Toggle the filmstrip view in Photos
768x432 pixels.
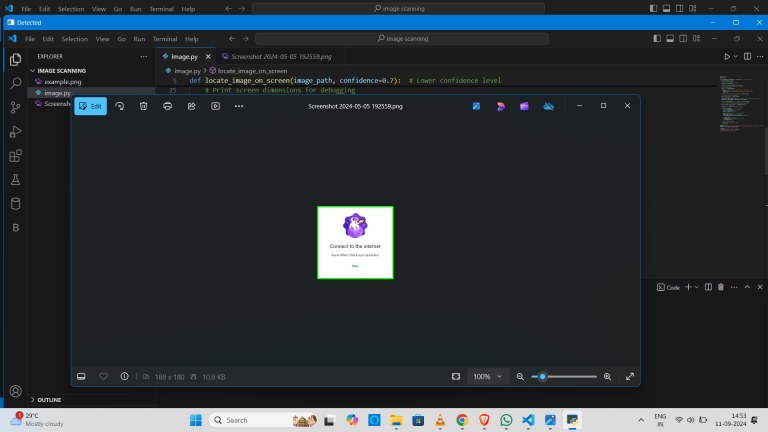tap(82, 376)
